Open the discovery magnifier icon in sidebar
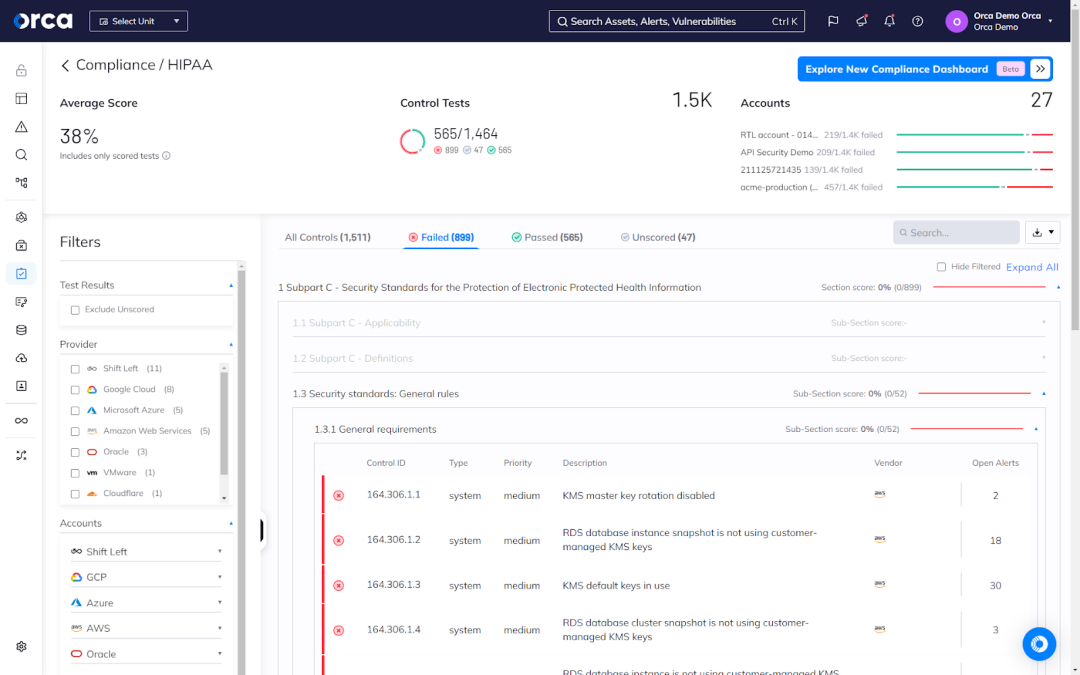The width and height of the screenshot is (1080, 675). point(21,155)
